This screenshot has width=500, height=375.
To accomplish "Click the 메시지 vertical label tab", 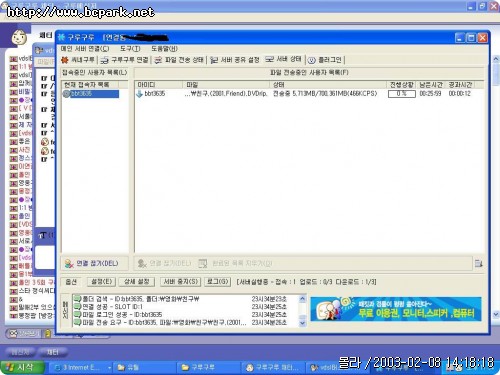I will [x=66, y=310].
